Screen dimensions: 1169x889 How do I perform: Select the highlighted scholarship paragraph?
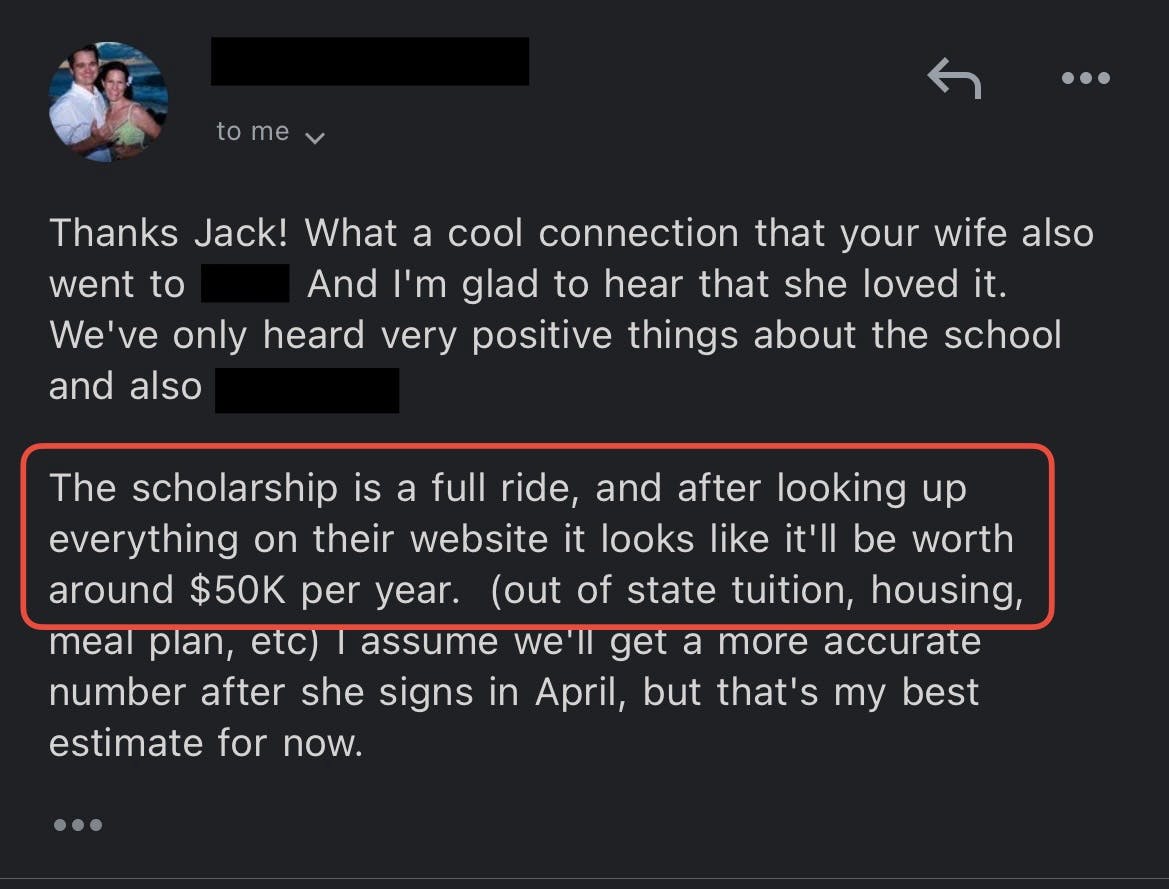[x=540, y=538]
